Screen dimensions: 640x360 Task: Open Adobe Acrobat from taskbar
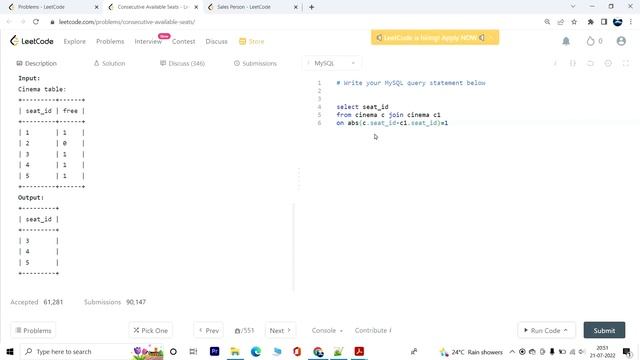(359, 351)
